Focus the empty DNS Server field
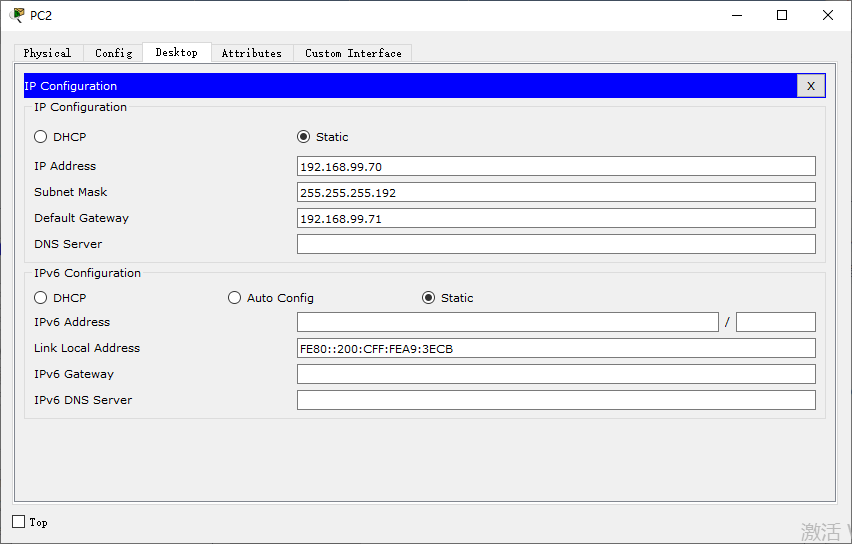 click(556, 244)
